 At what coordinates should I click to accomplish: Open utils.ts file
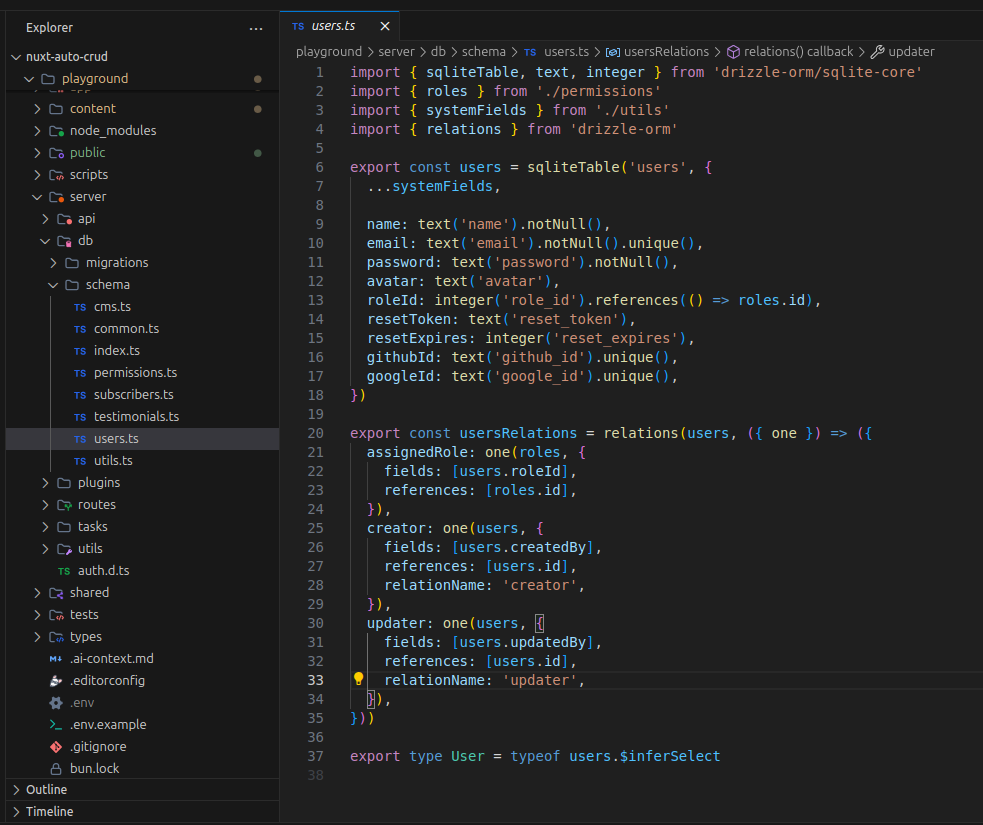(113, 461)
